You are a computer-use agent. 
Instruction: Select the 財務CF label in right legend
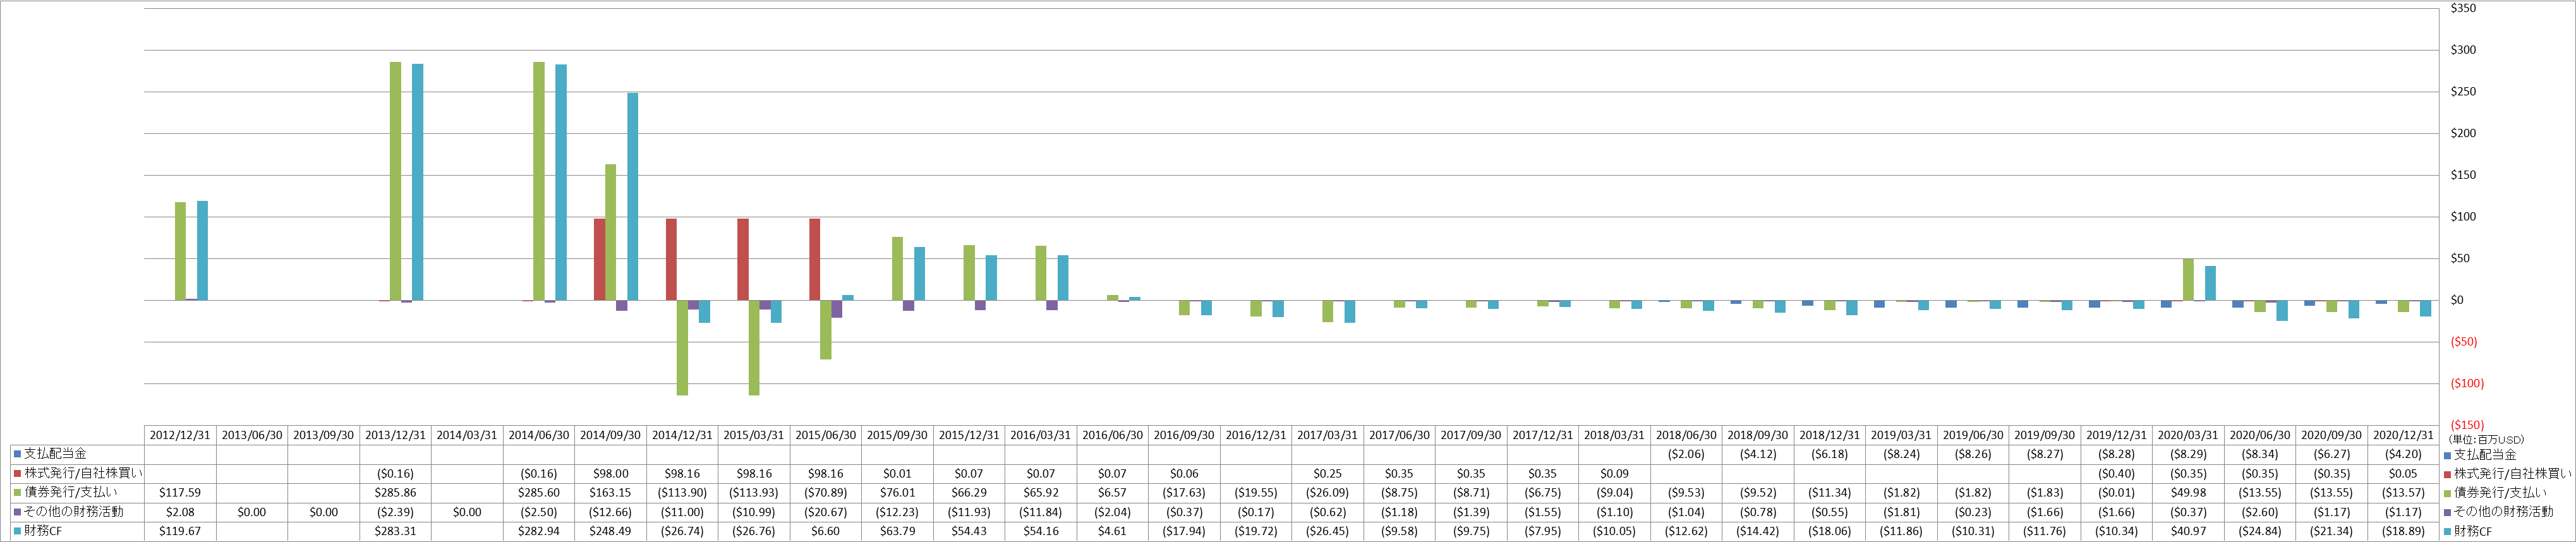pos(2473,531)
